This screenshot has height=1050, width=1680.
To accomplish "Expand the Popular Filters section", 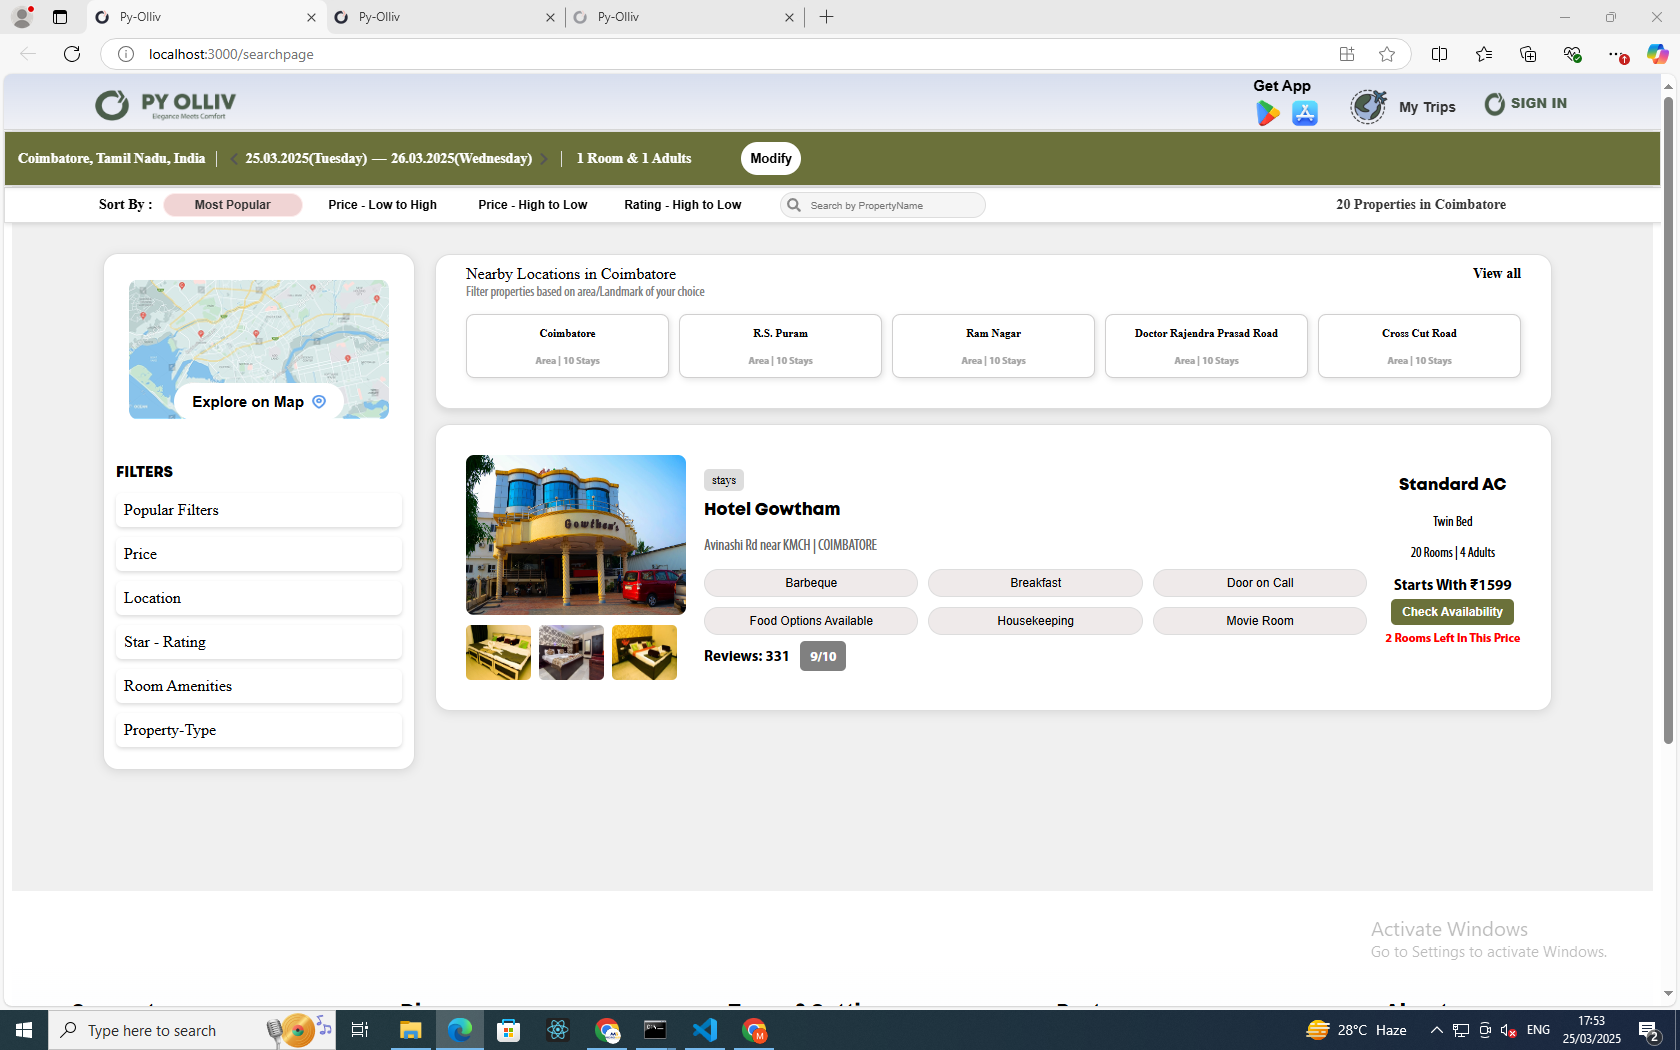I will tap(258, 510).
